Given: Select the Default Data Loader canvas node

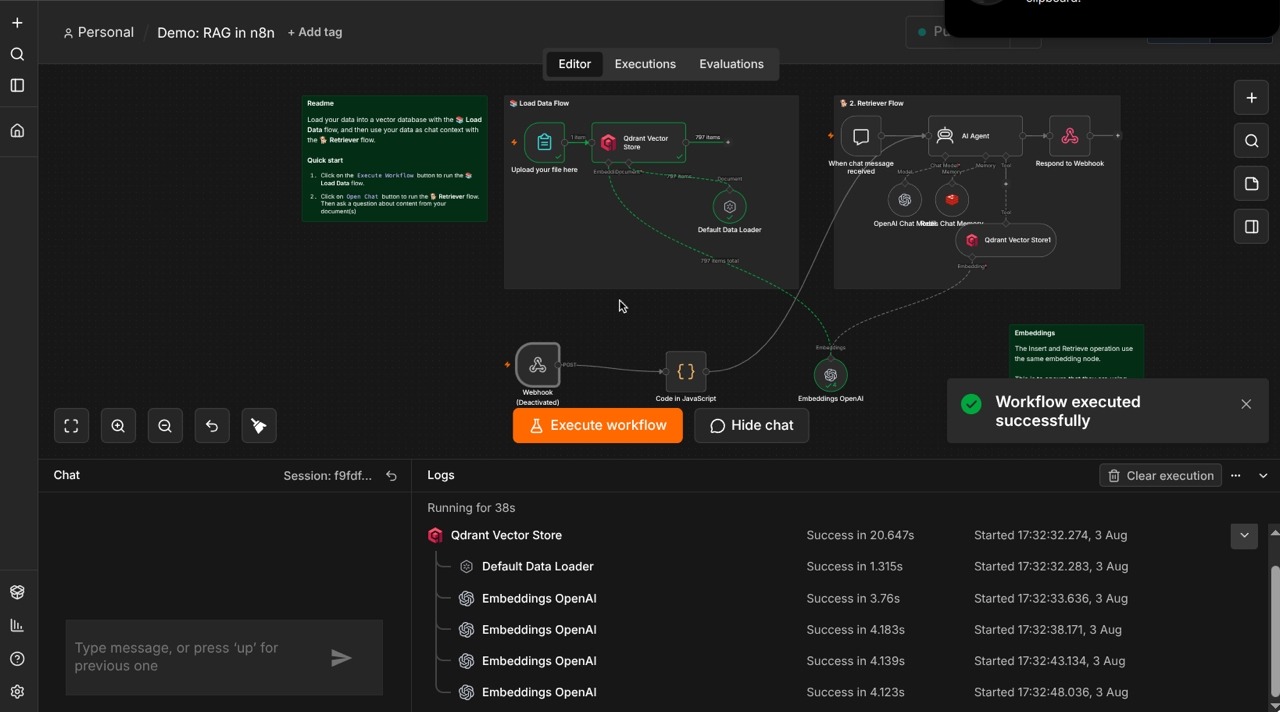Looking at the screenshot, I should pyautogui.click(x=730, y=207).
